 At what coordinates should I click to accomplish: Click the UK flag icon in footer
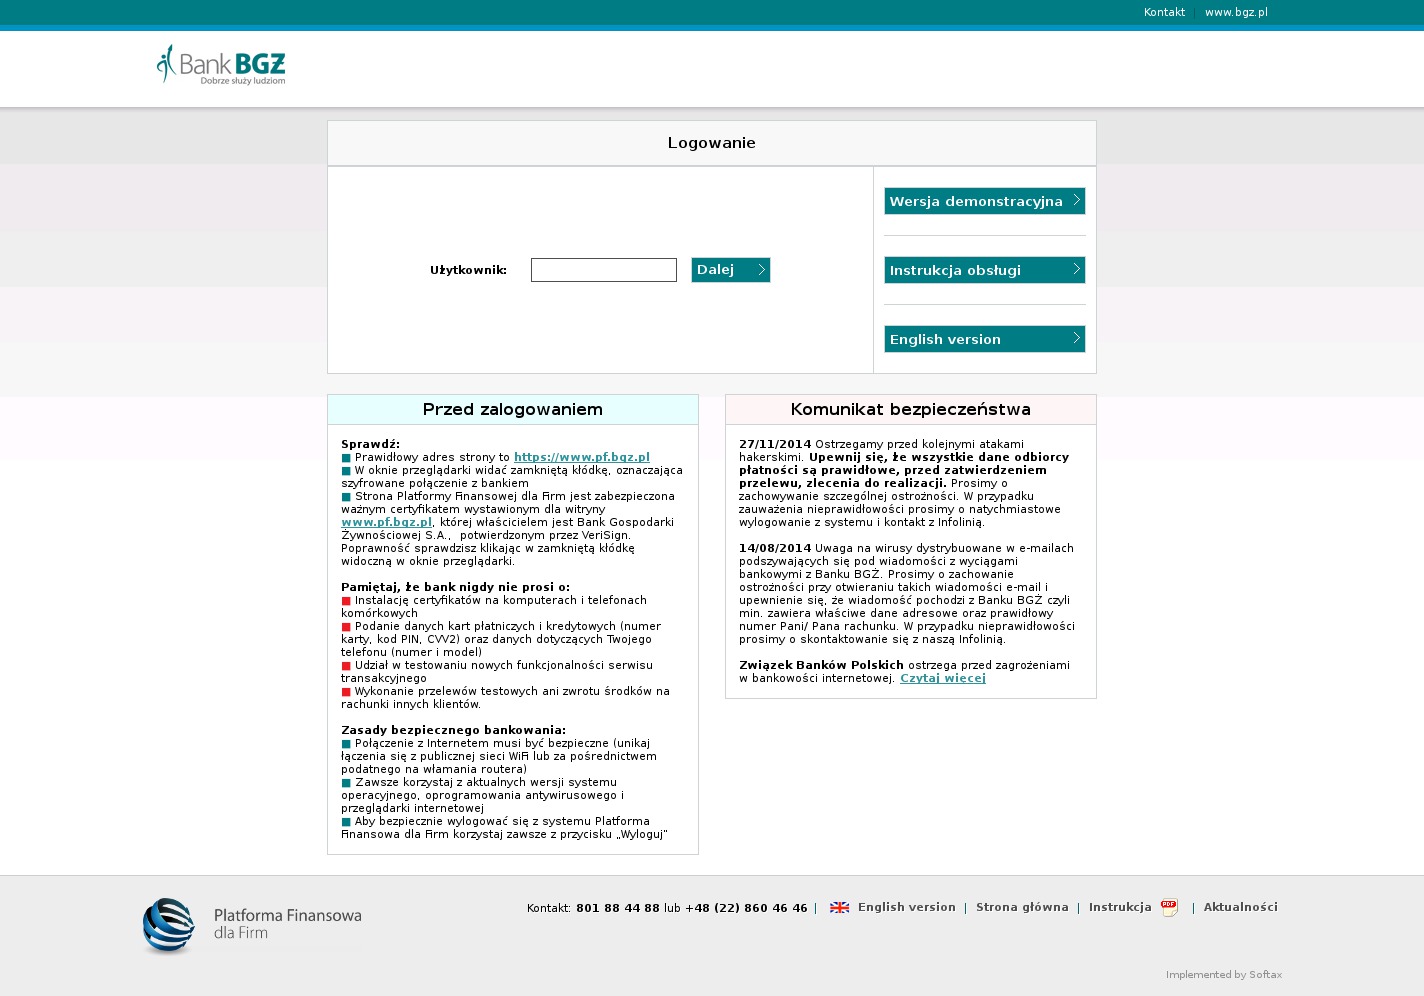(x=839, y=908)
